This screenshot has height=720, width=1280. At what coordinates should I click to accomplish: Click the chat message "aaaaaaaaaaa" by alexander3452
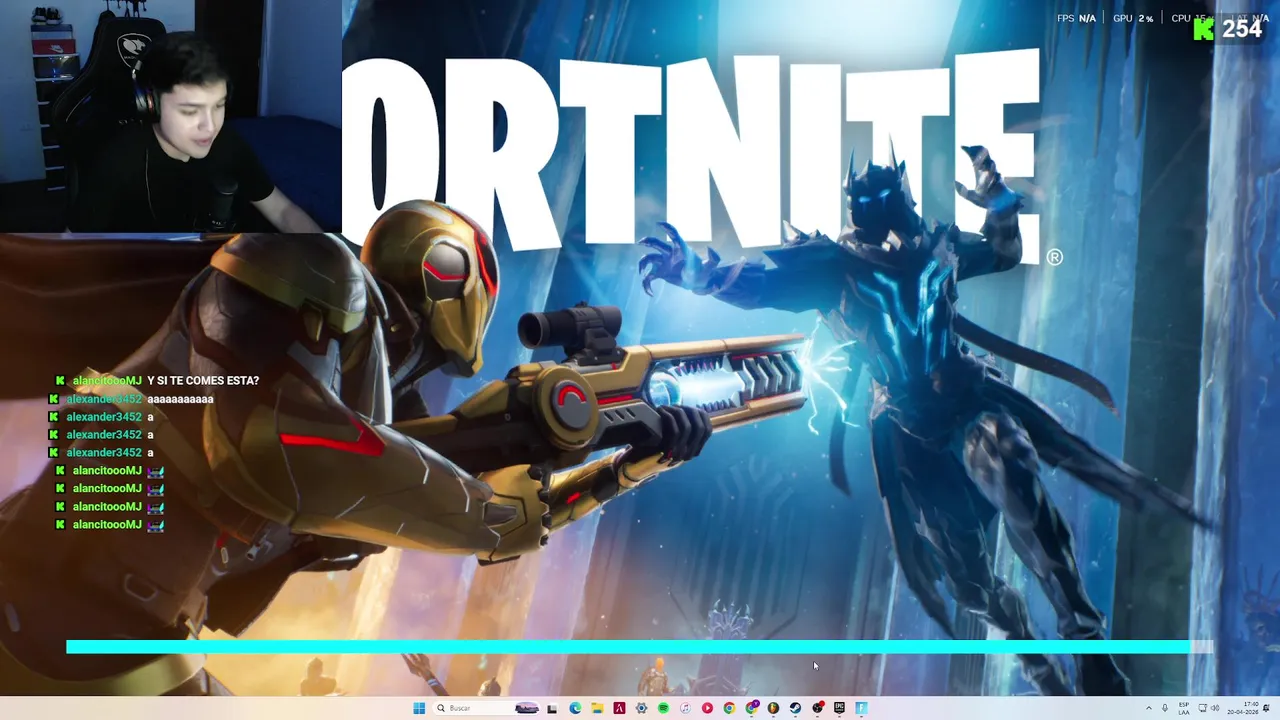point(180,399)
